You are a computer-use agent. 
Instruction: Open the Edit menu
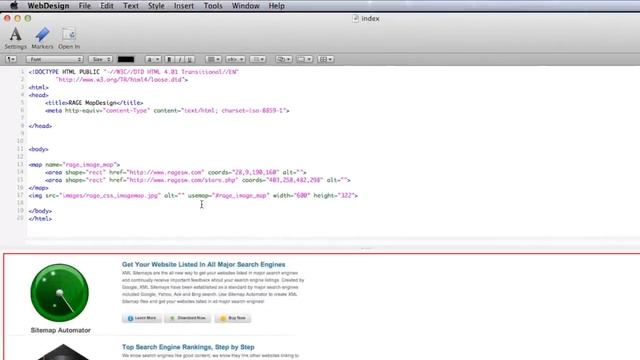[x=107, y=6]
